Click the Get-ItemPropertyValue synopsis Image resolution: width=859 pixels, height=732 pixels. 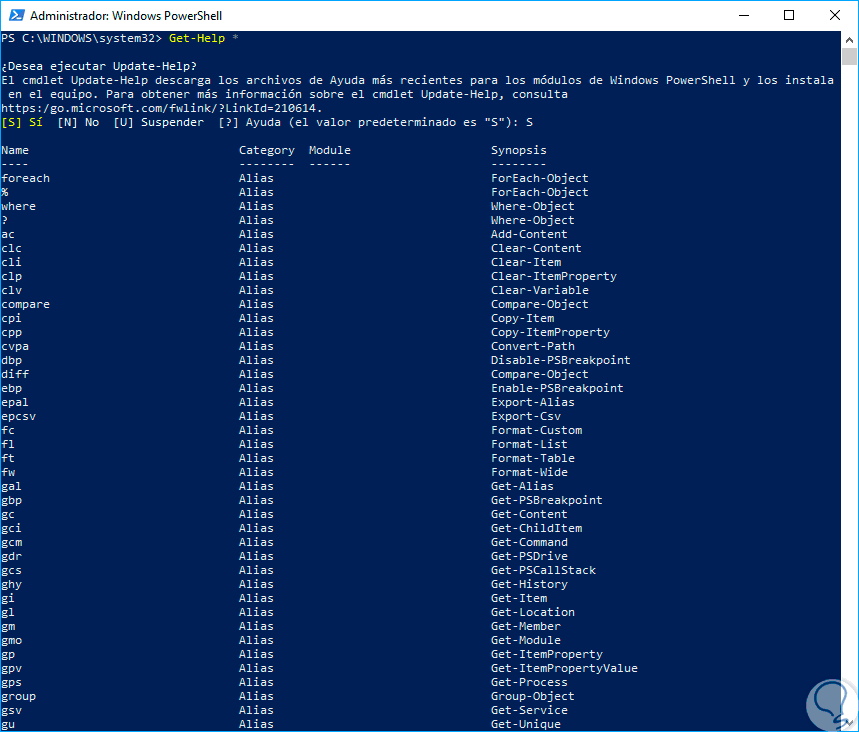(564, 668)
